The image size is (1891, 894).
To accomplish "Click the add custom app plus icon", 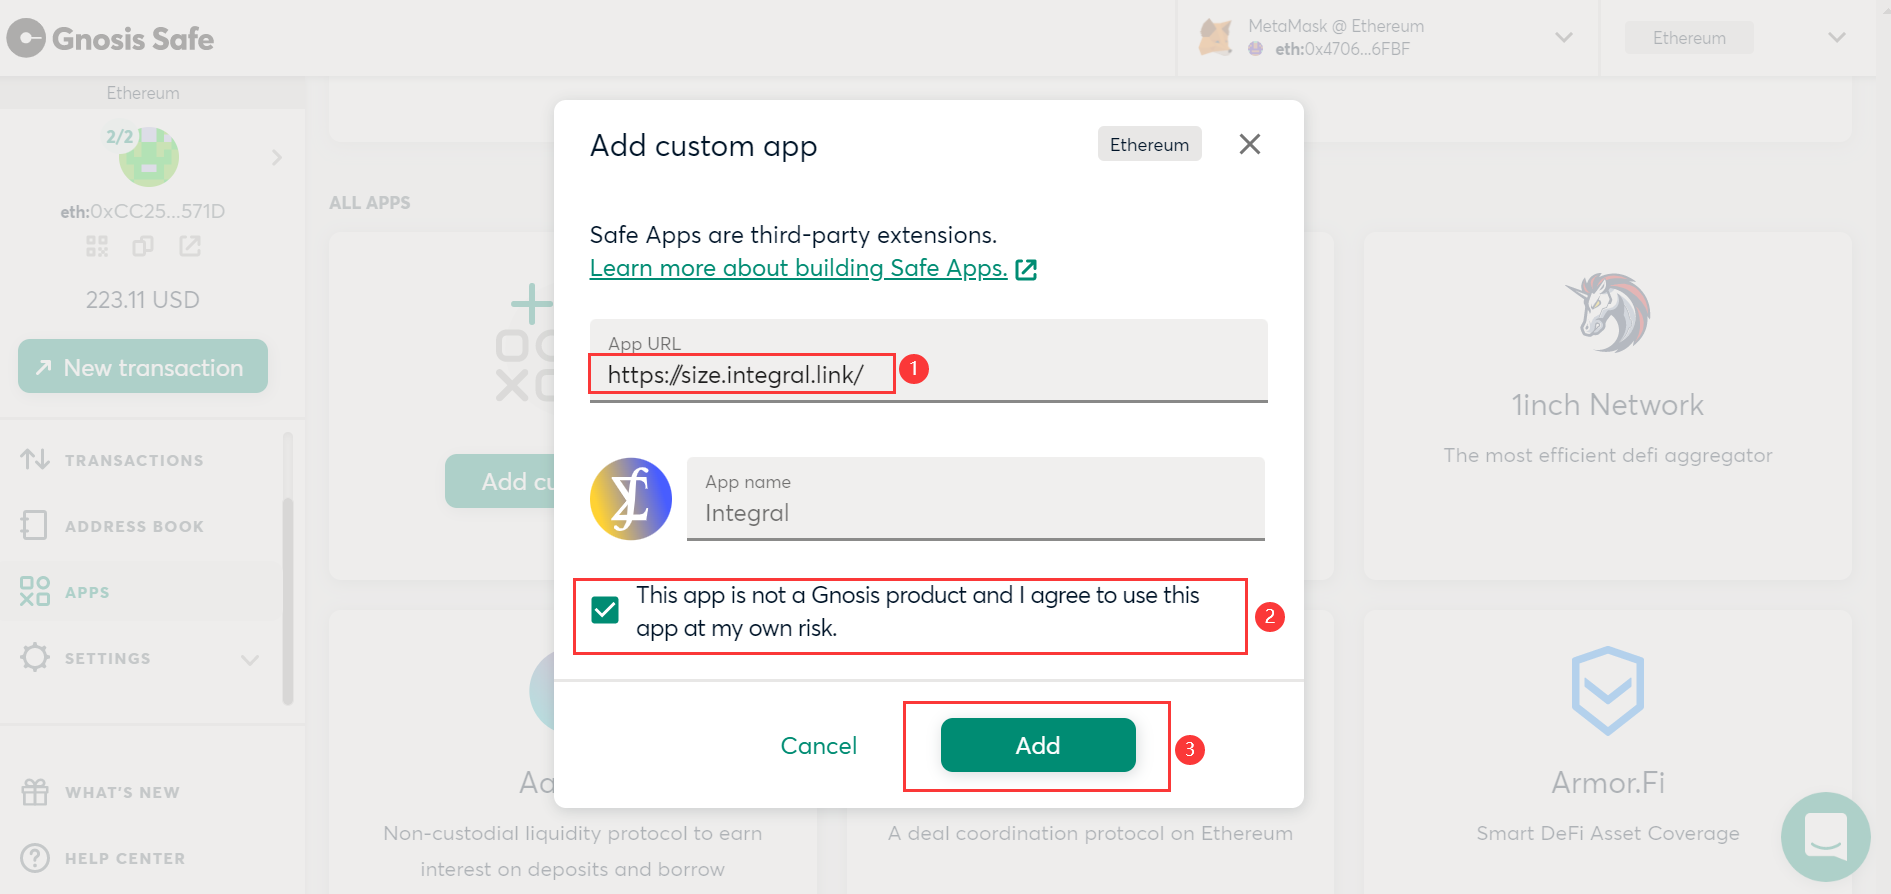I will [x=531, y=304].
